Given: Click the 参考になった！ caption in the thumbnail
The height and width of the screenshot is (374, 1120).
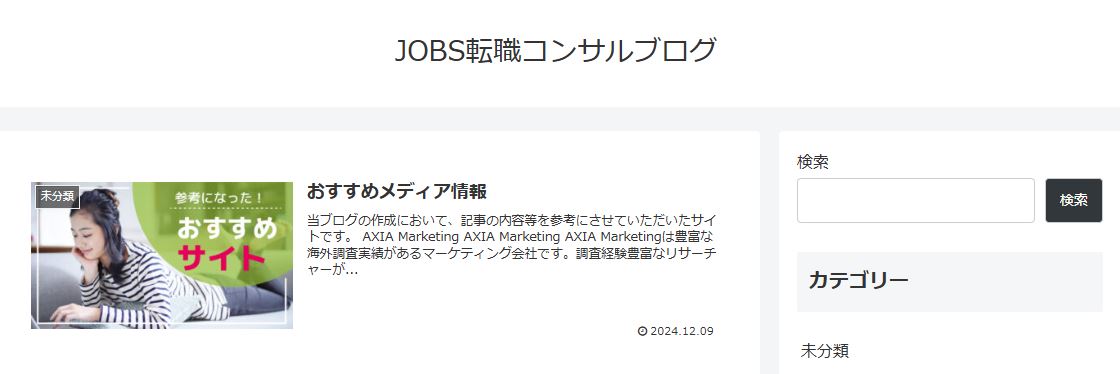Looking at the screenshot, I should coord(219,197).
